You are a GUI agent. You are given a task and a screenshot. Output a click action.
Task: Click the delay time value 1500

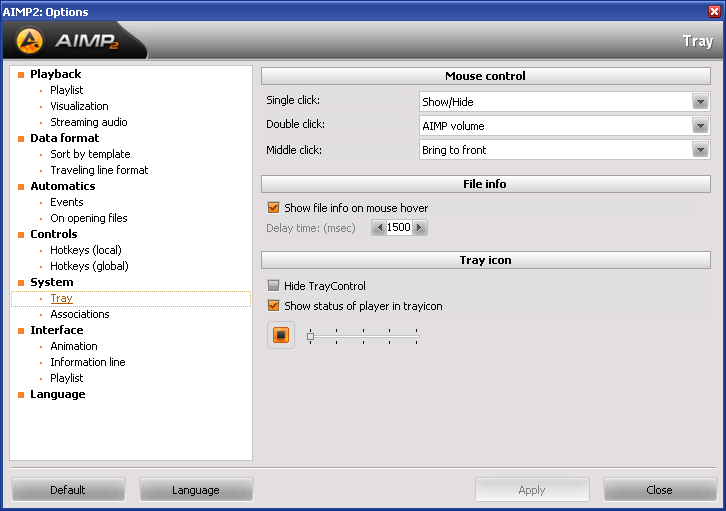[399, 227]
